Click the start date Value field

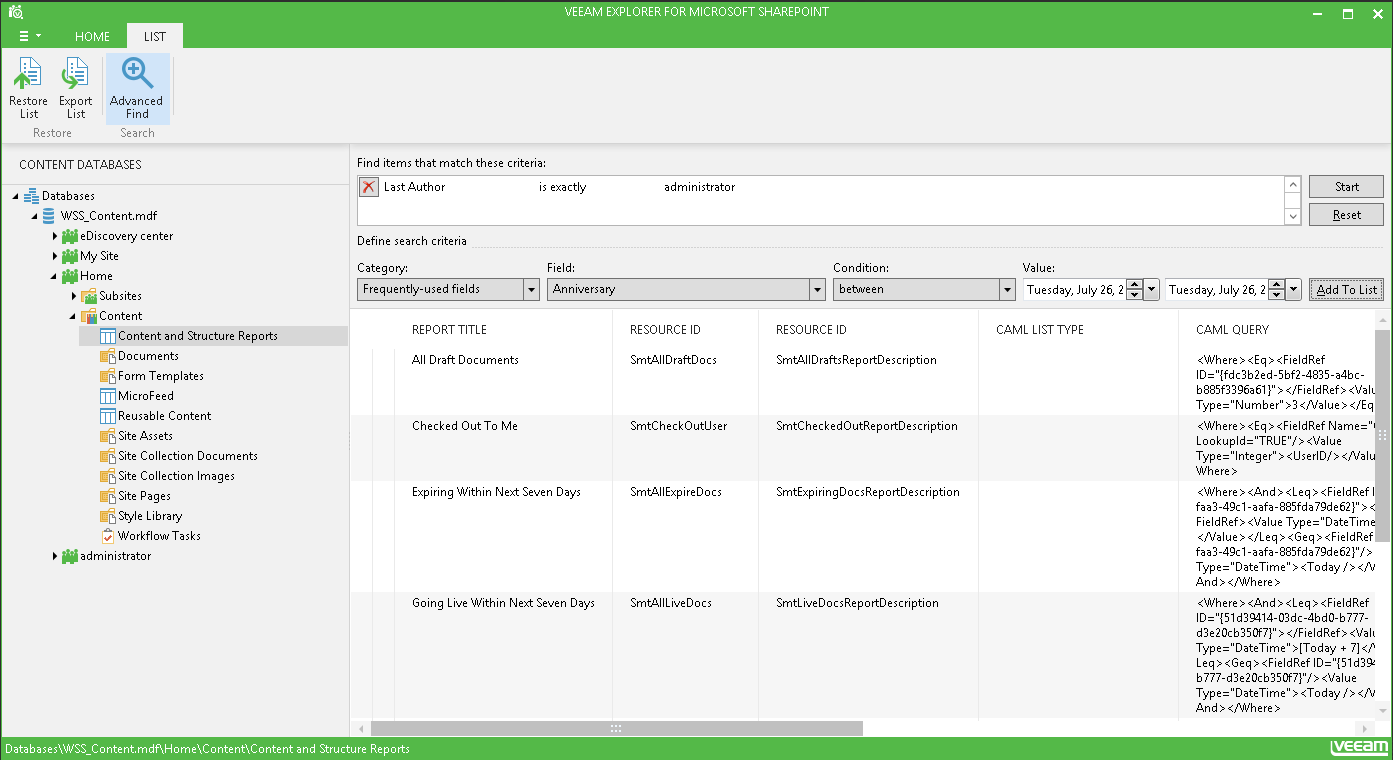point(1073,289)
